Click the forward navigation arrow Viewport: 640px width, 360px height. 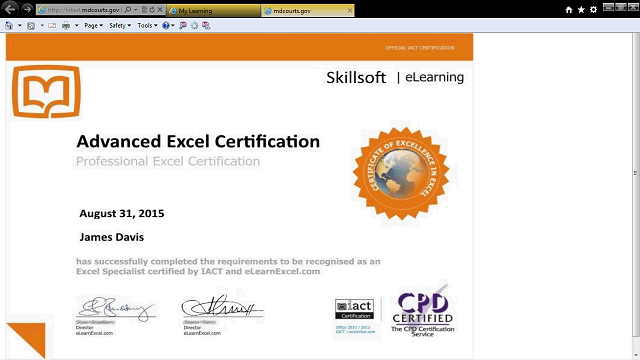[x=27, y=9]
